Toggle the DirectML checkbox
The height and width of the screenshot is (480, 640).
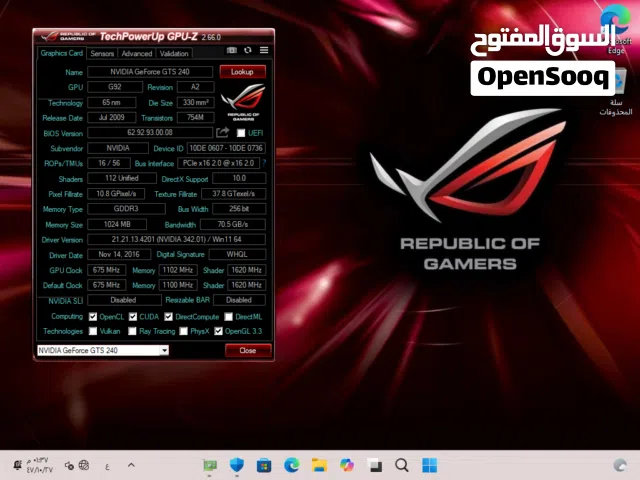(229, 317)
